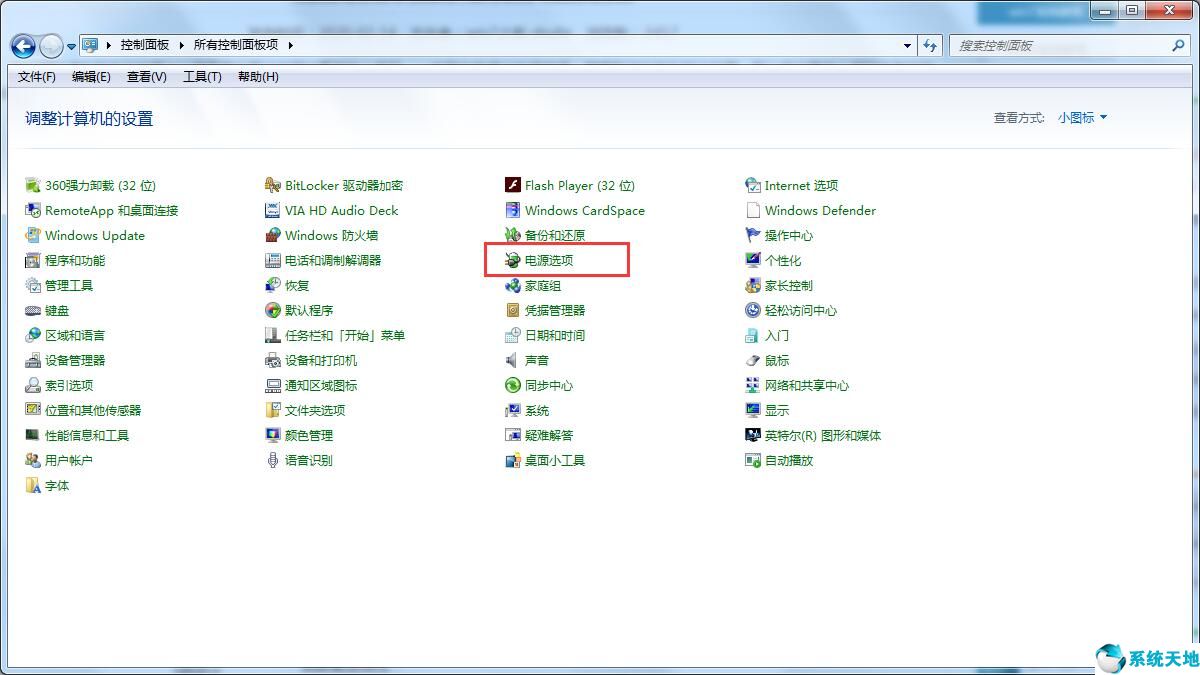Open the 凭据管理器 link

(555, 310)
